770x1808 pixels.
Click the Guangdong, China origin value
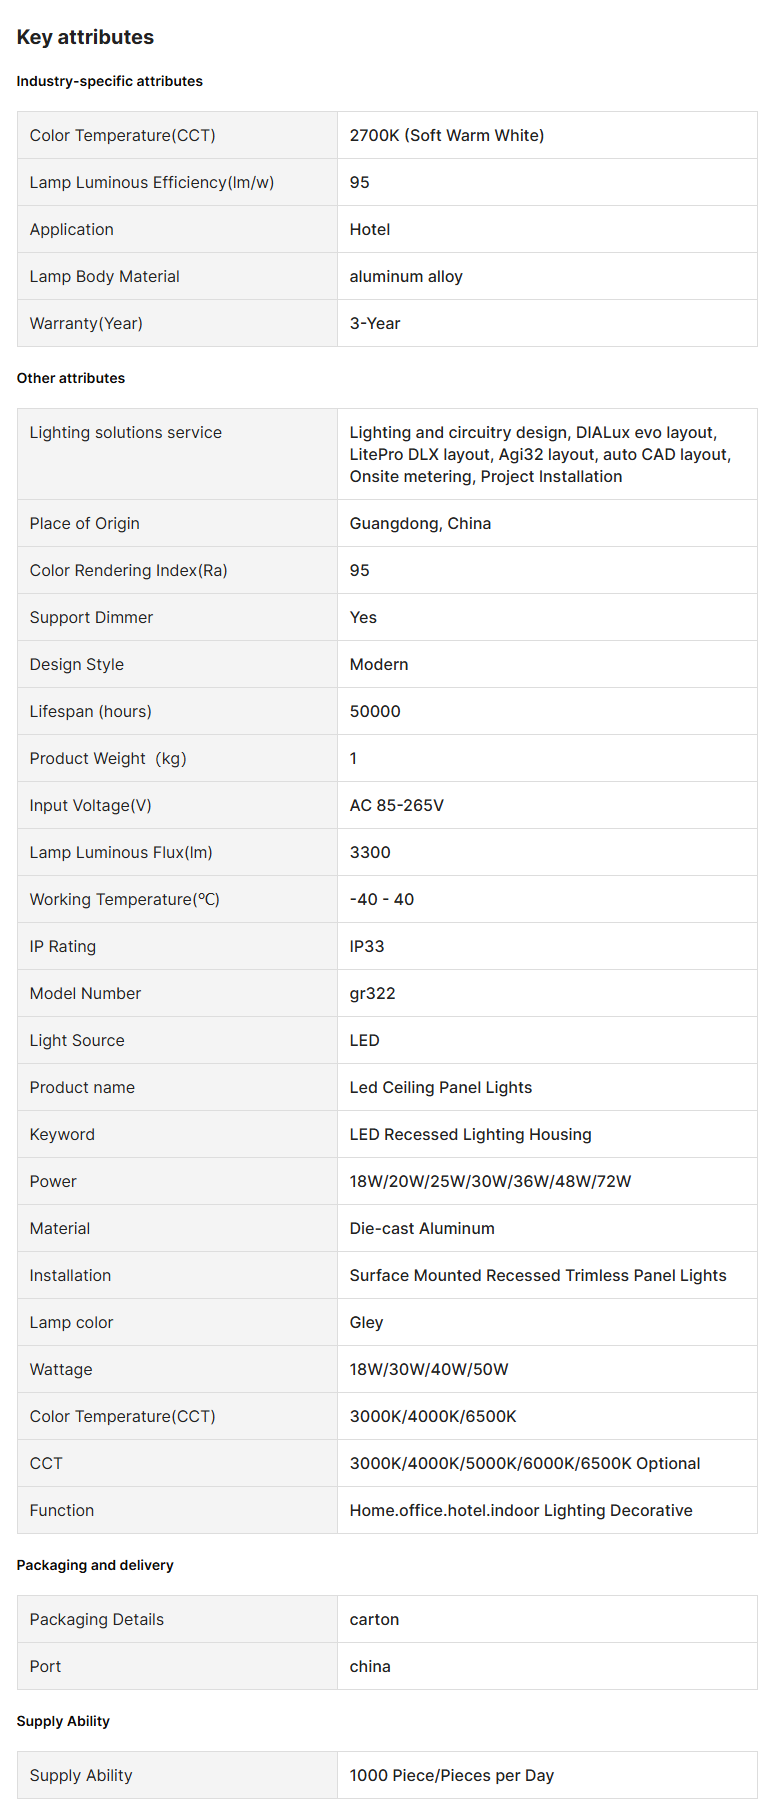click(420, 523)
